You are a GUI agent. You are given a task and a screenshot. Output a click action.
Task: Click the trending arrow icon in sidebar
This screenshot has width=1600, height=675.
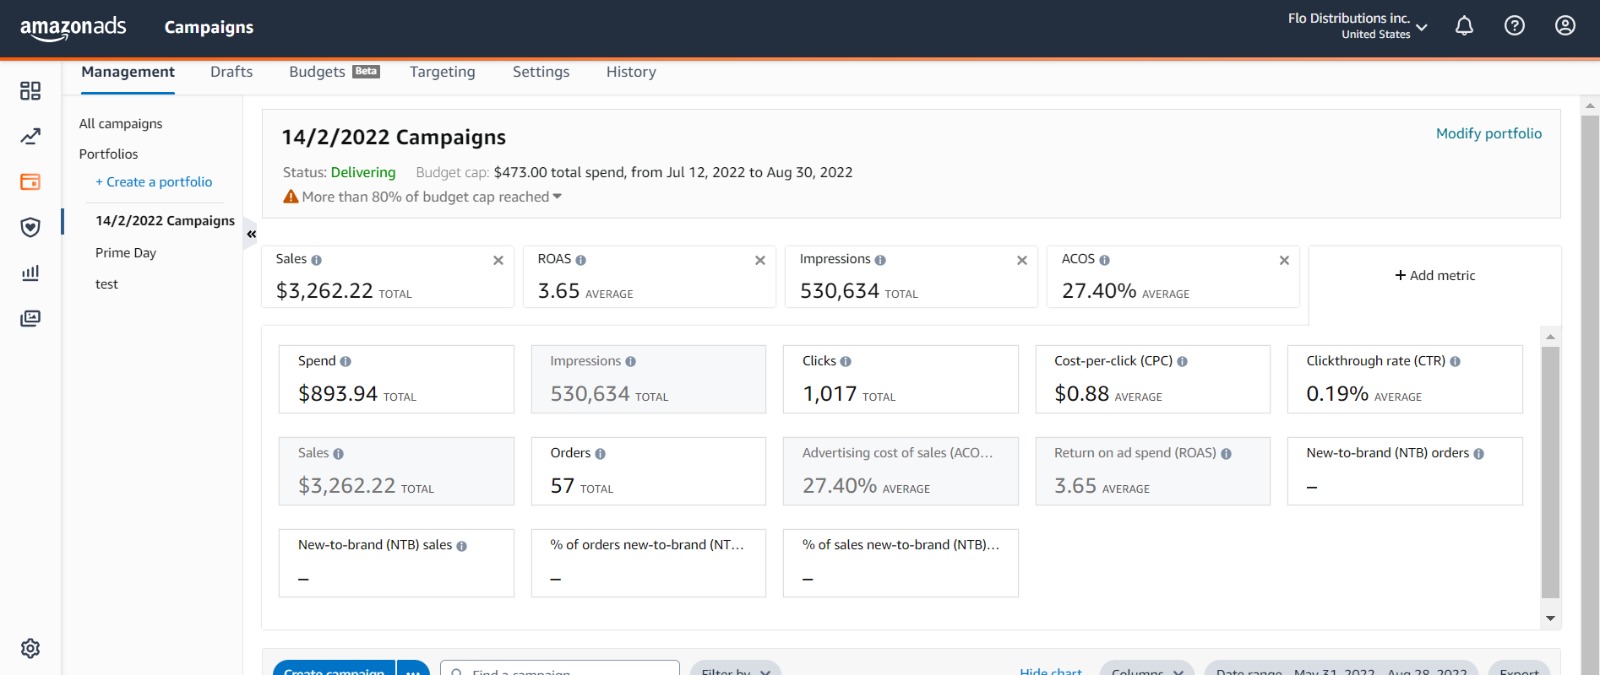(x=30, y=136)
